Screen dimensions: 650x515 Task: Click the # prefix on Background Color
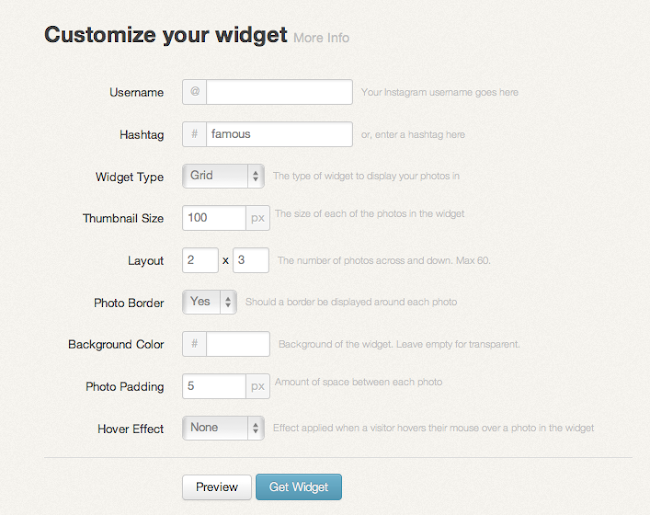195,344
